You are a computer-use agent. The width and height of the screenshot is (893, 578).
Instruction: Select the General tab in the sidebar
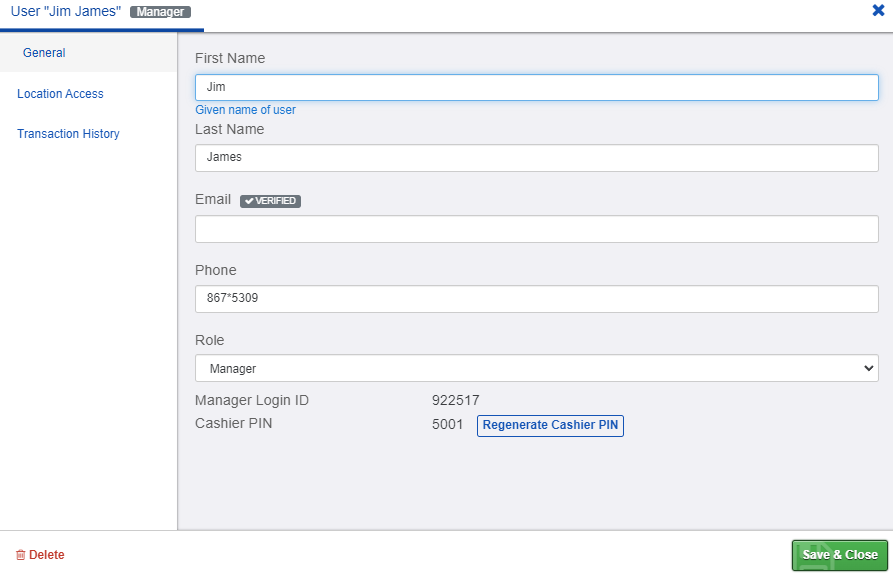coord(44,53)
